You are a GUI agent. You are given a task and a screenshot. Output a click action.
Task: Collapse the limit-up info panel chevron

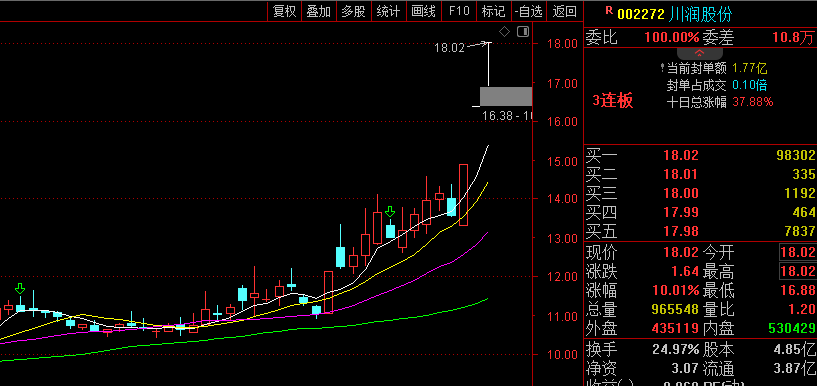tap(699, 53)
